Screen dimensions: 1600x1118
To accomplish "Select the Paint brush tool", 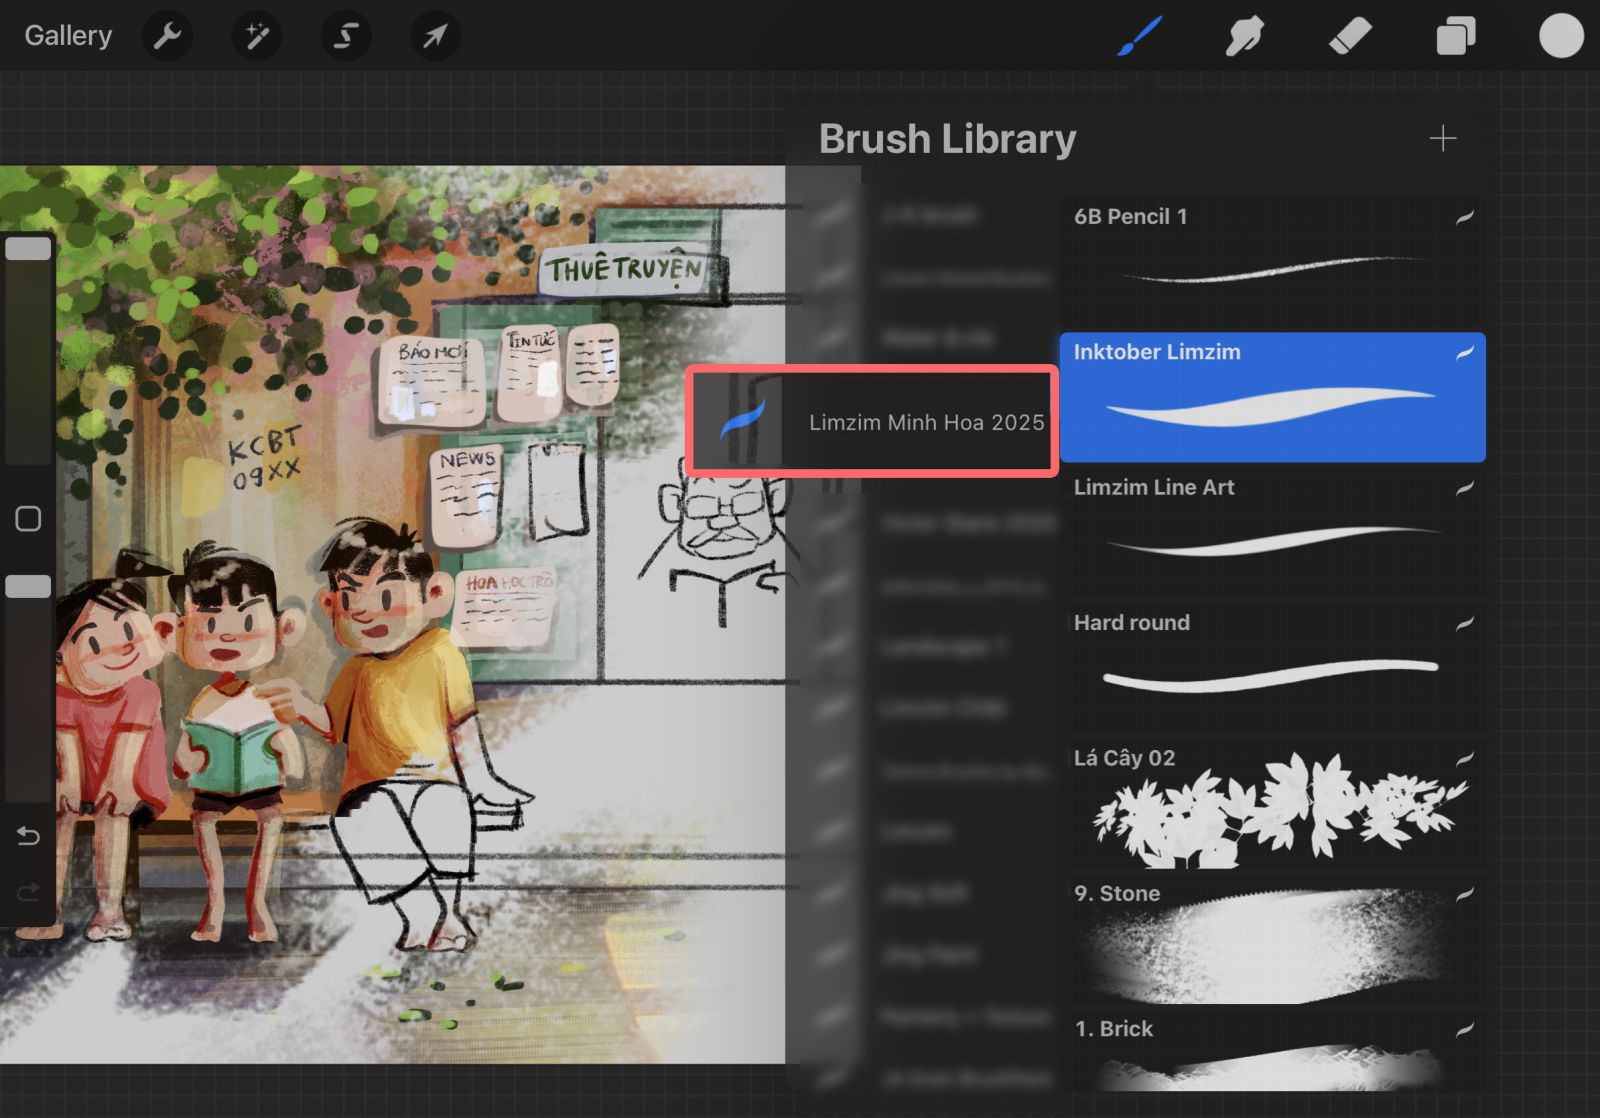I will pos(1140,36).
